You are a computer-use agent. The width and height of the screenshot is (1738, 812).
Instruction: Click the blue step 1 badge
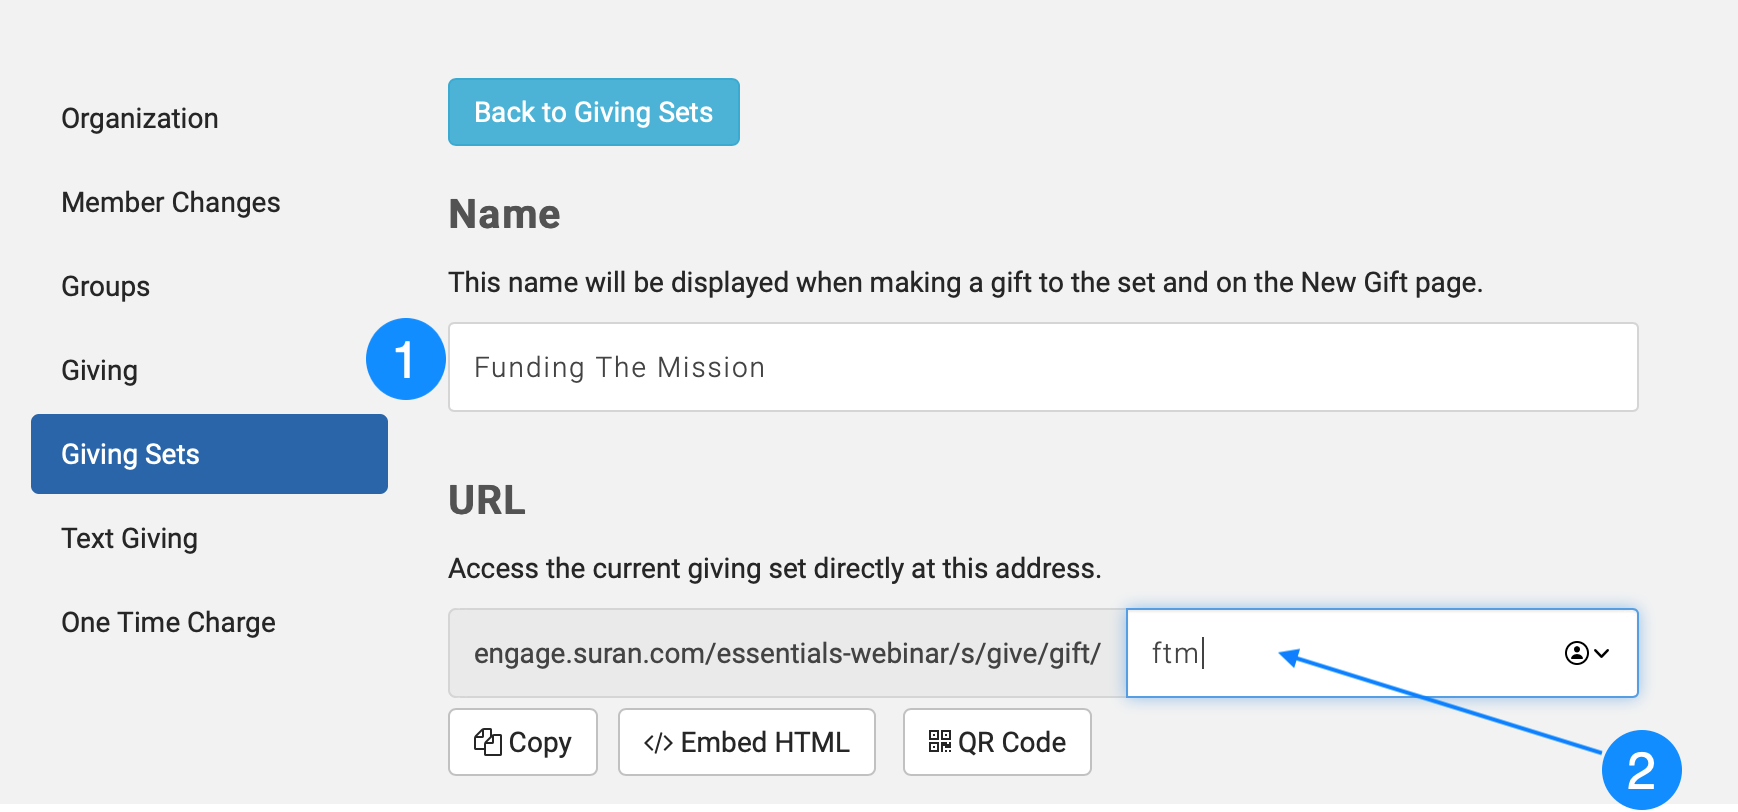point(405,359)
